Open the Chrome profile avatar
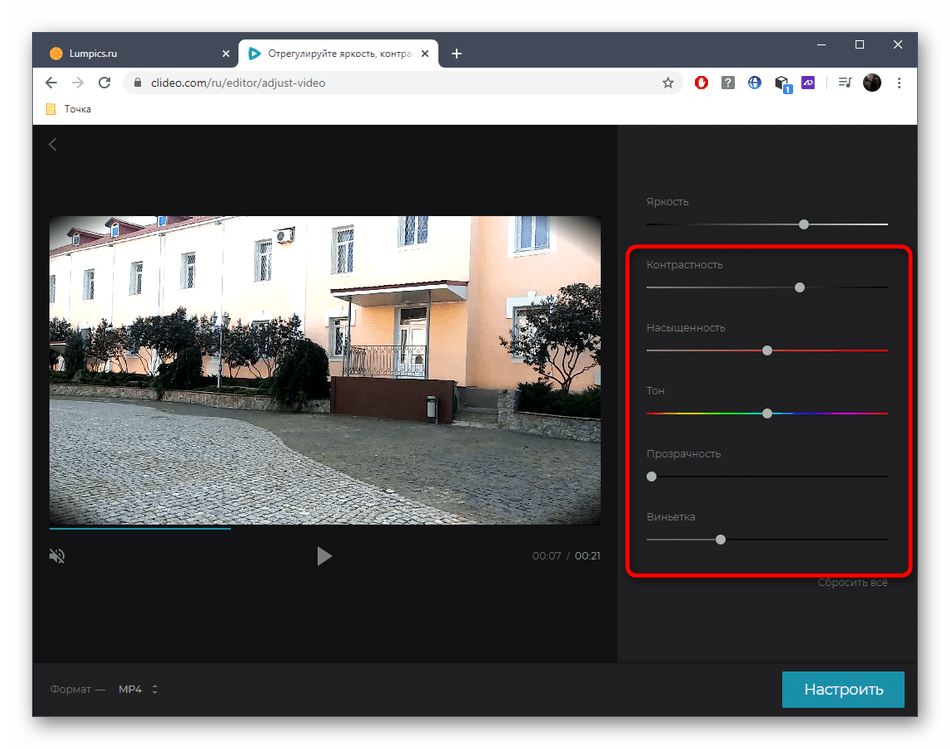The width and height of the screenshot is (950, 749). coord(872,82)
